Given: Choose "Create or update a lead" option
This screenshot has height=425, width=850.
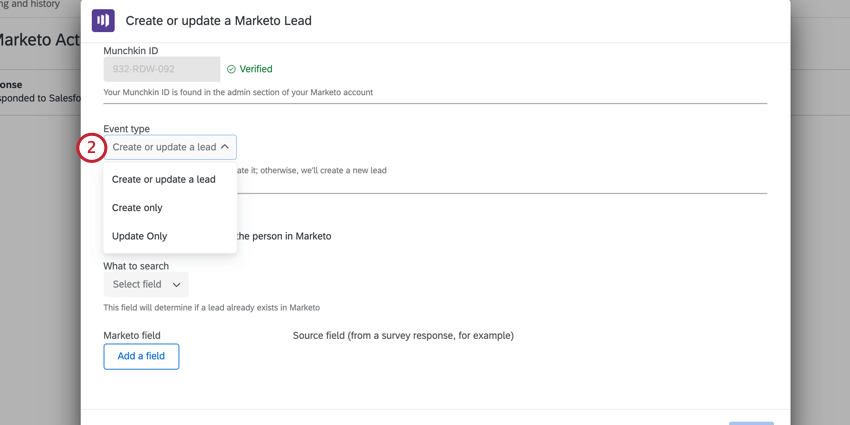Looking at the screenshot, I should click(164, 180).
